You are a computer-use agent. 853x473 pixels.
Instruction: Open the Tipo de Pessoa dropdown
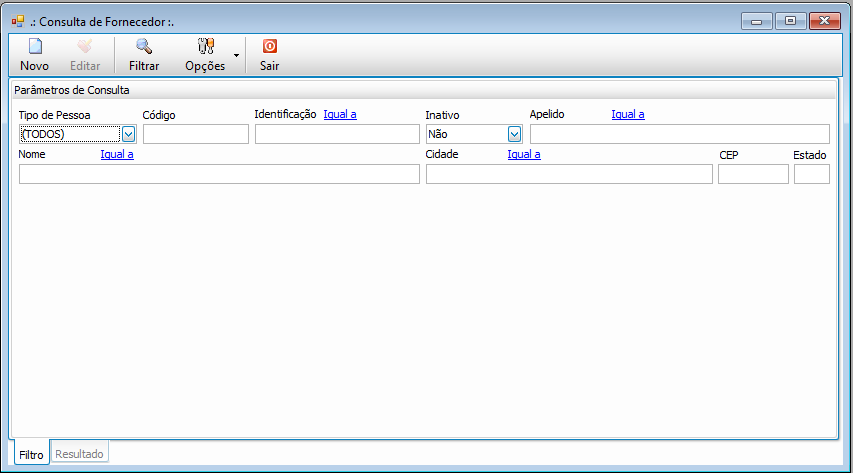click(x=128, y=134)
